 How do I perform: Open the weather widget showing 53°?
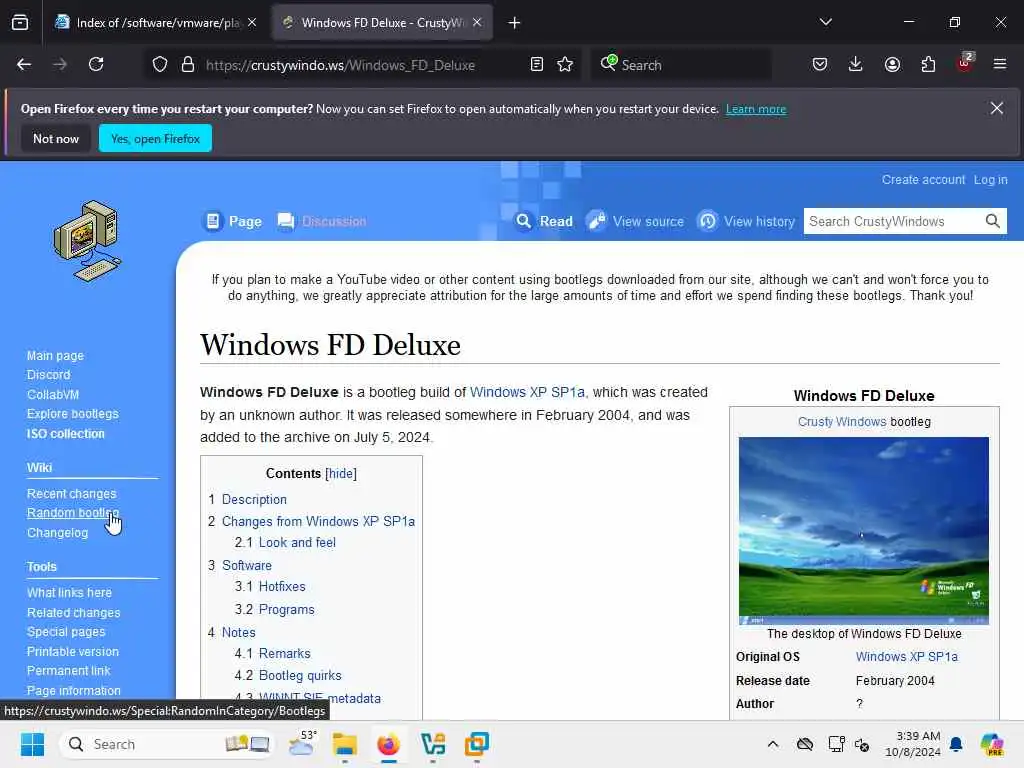[x=302, y=743]
